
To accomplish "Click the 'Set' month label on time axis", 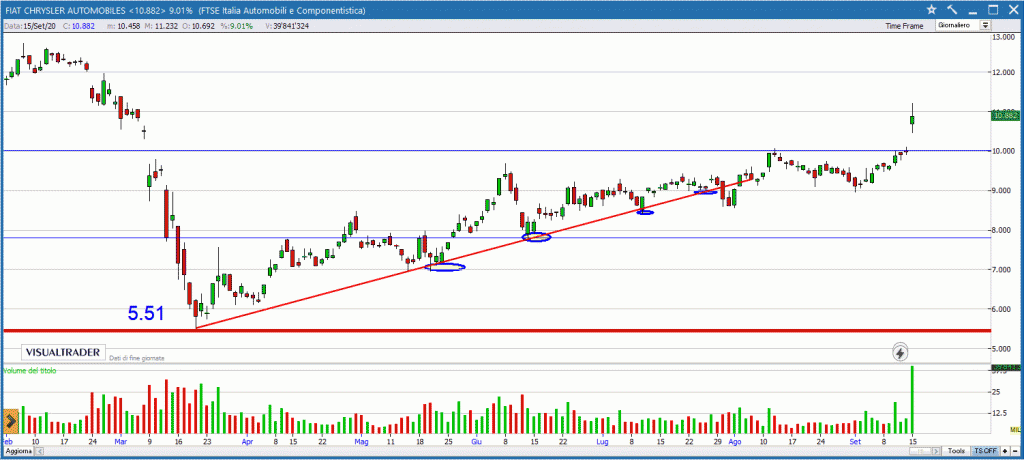I will [856, 441].
